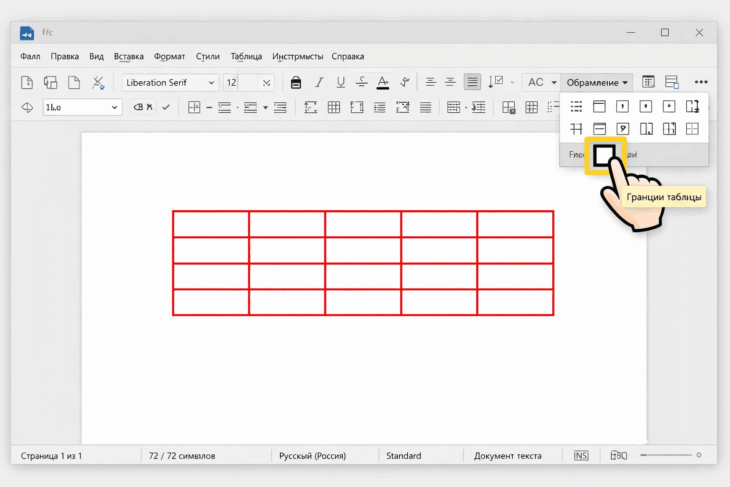
Task: Click Документ текста in status bar
Action: (x=507, y=456)
